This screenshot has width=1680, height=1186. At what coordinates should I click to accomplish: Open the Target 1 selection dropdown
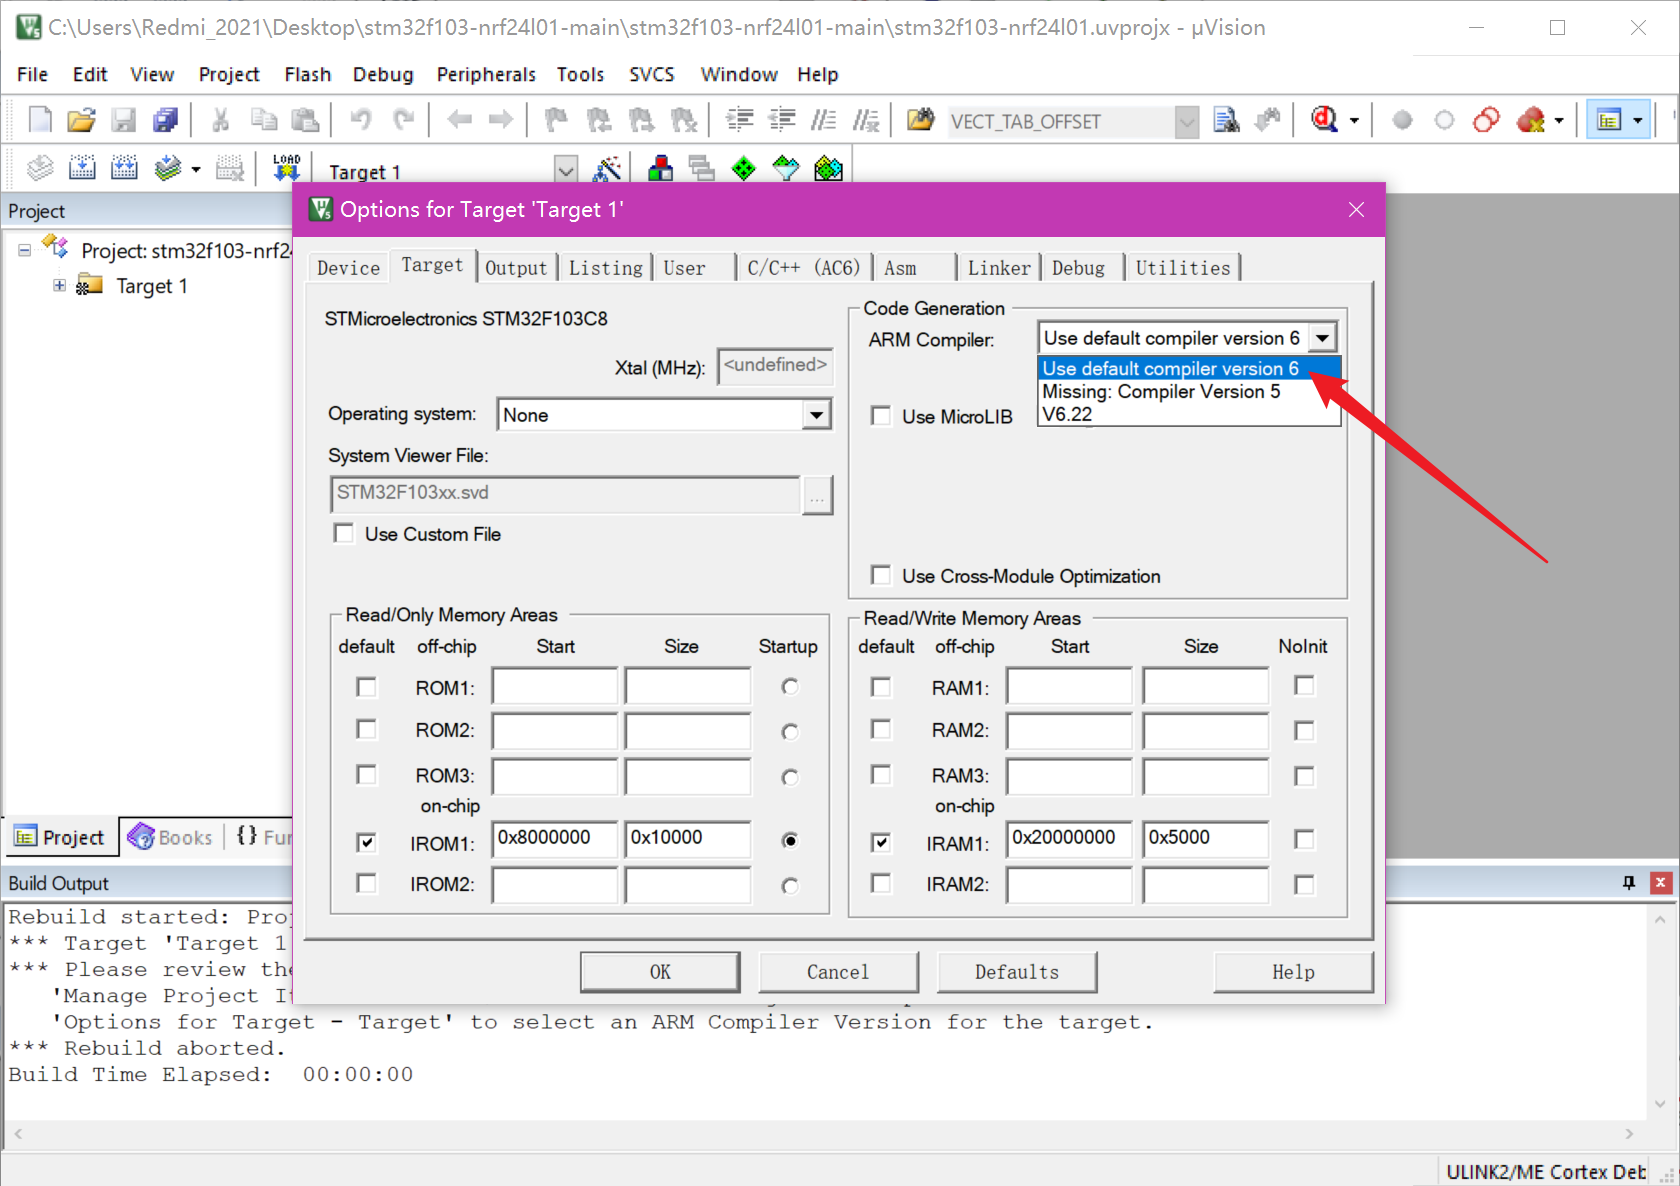(566, 170)
